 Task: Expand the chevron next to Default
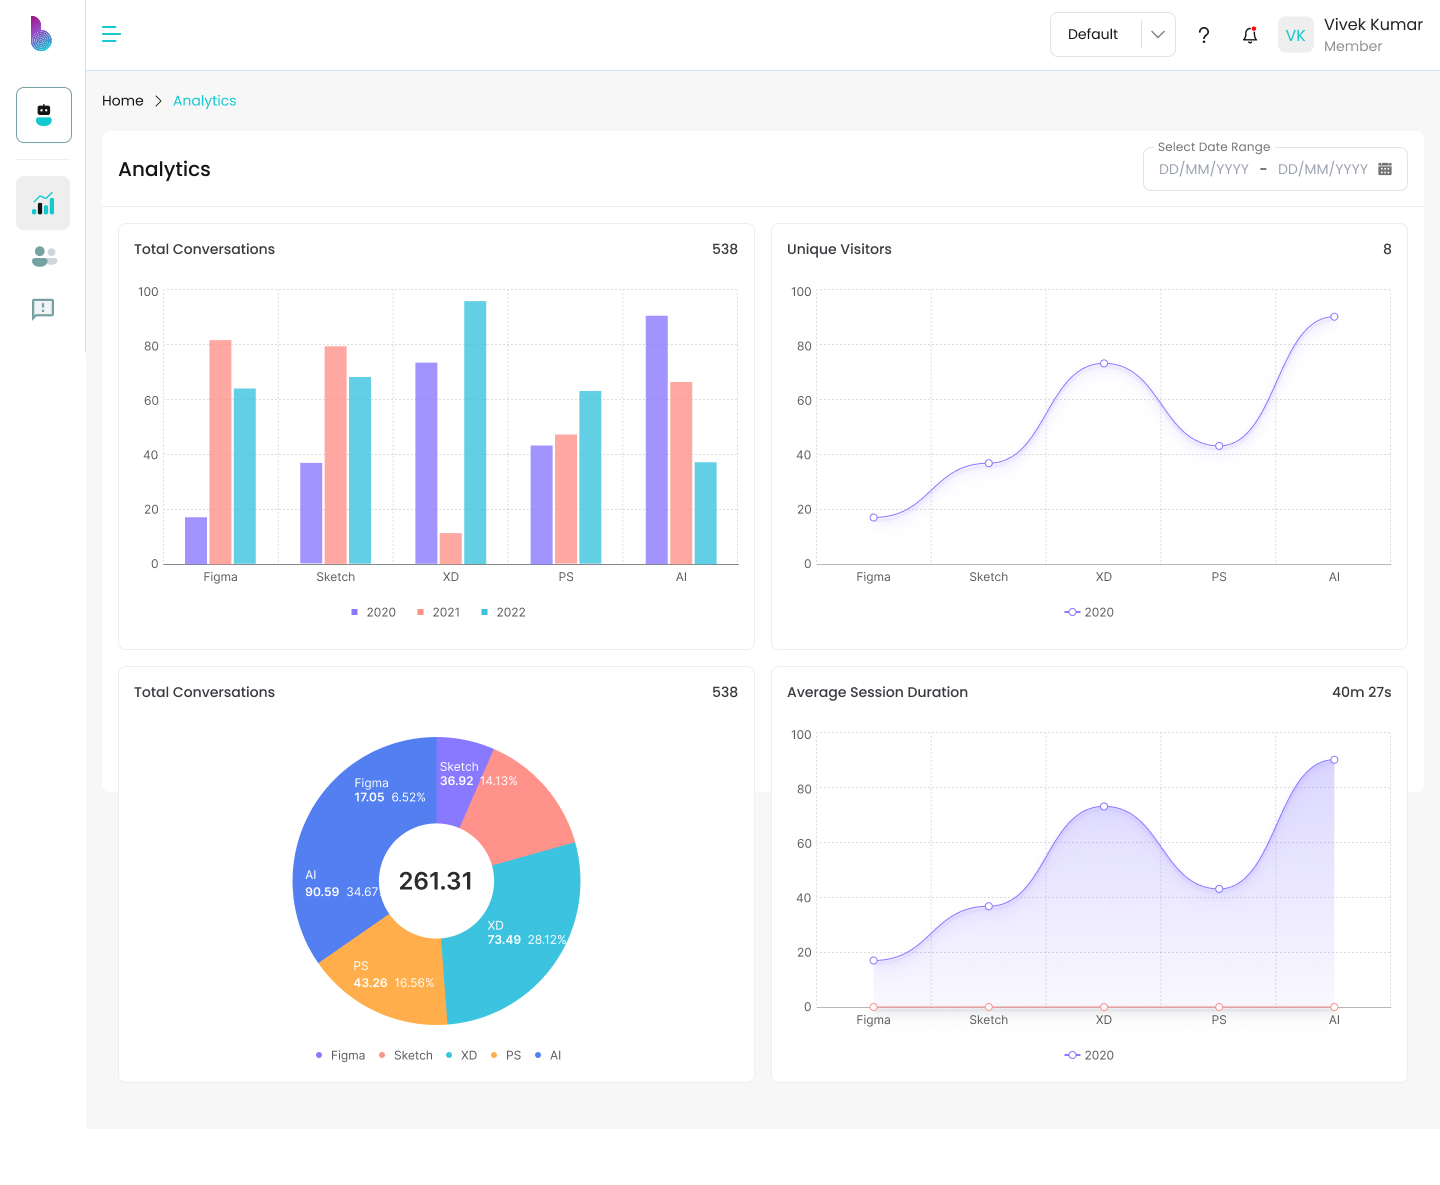click(x=1157, y=34)
